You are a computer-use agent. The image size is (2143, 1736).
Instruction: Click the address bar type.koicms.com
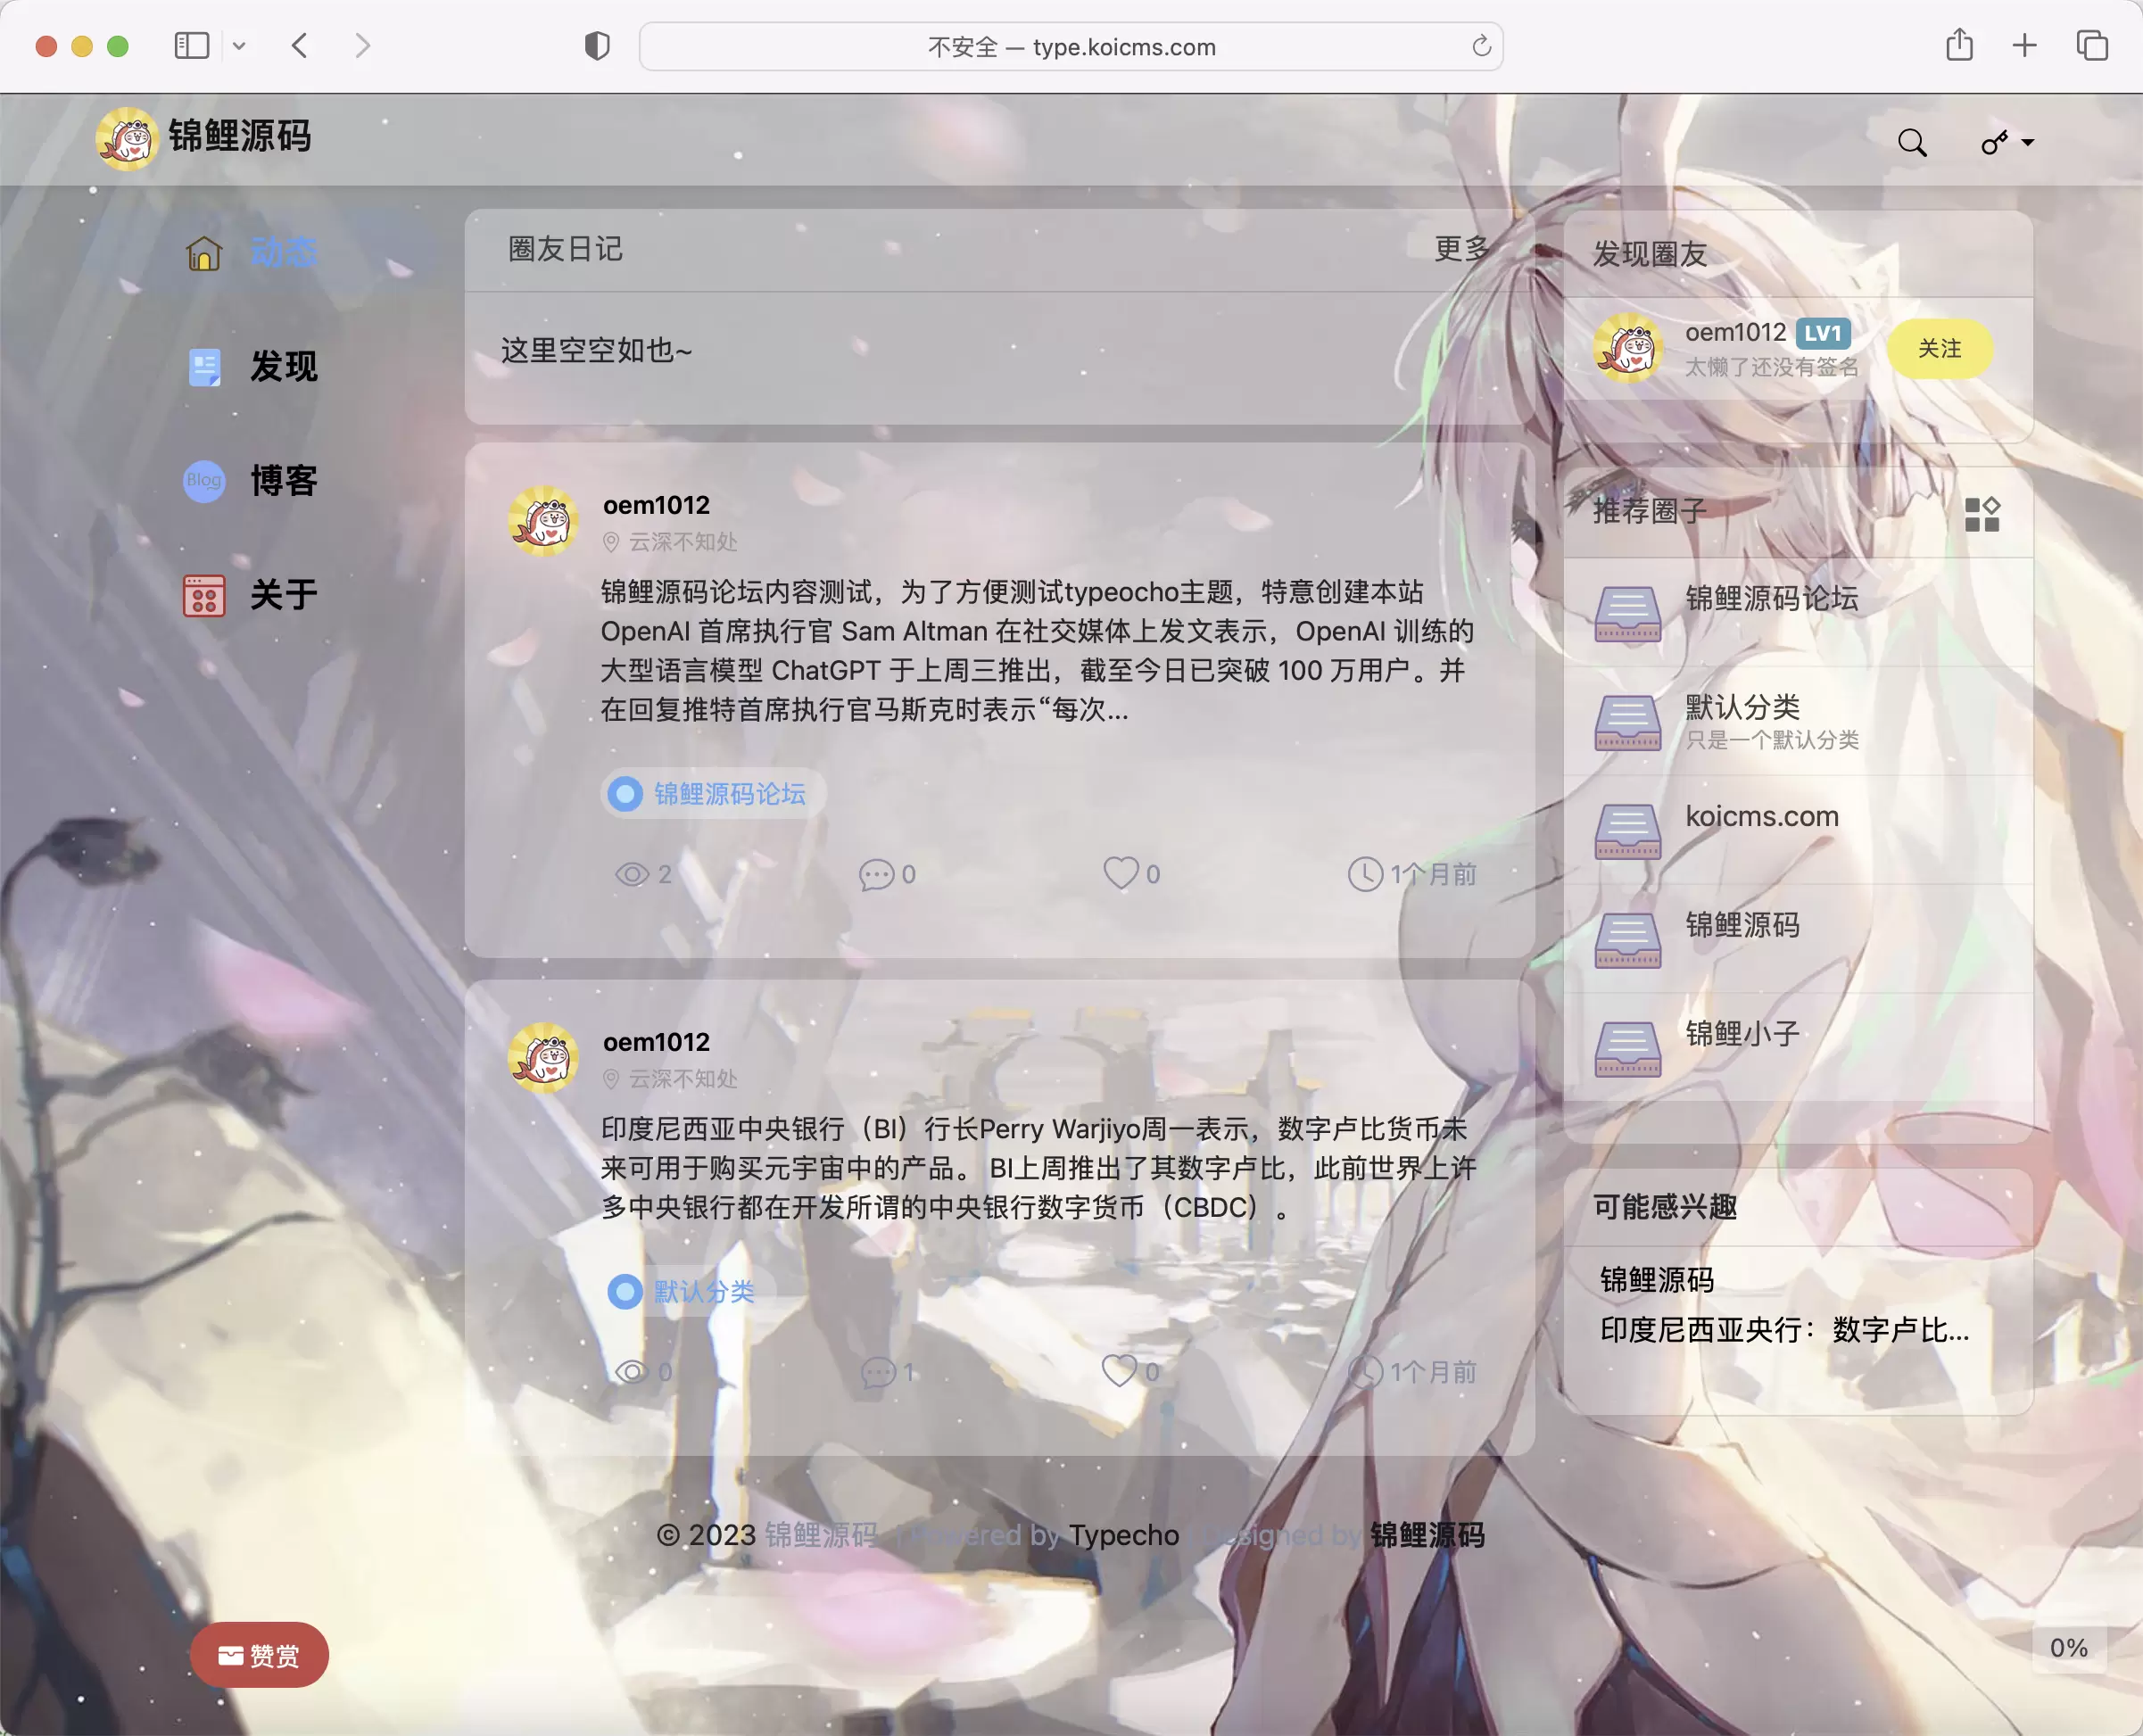click(x=1071, y=47)
